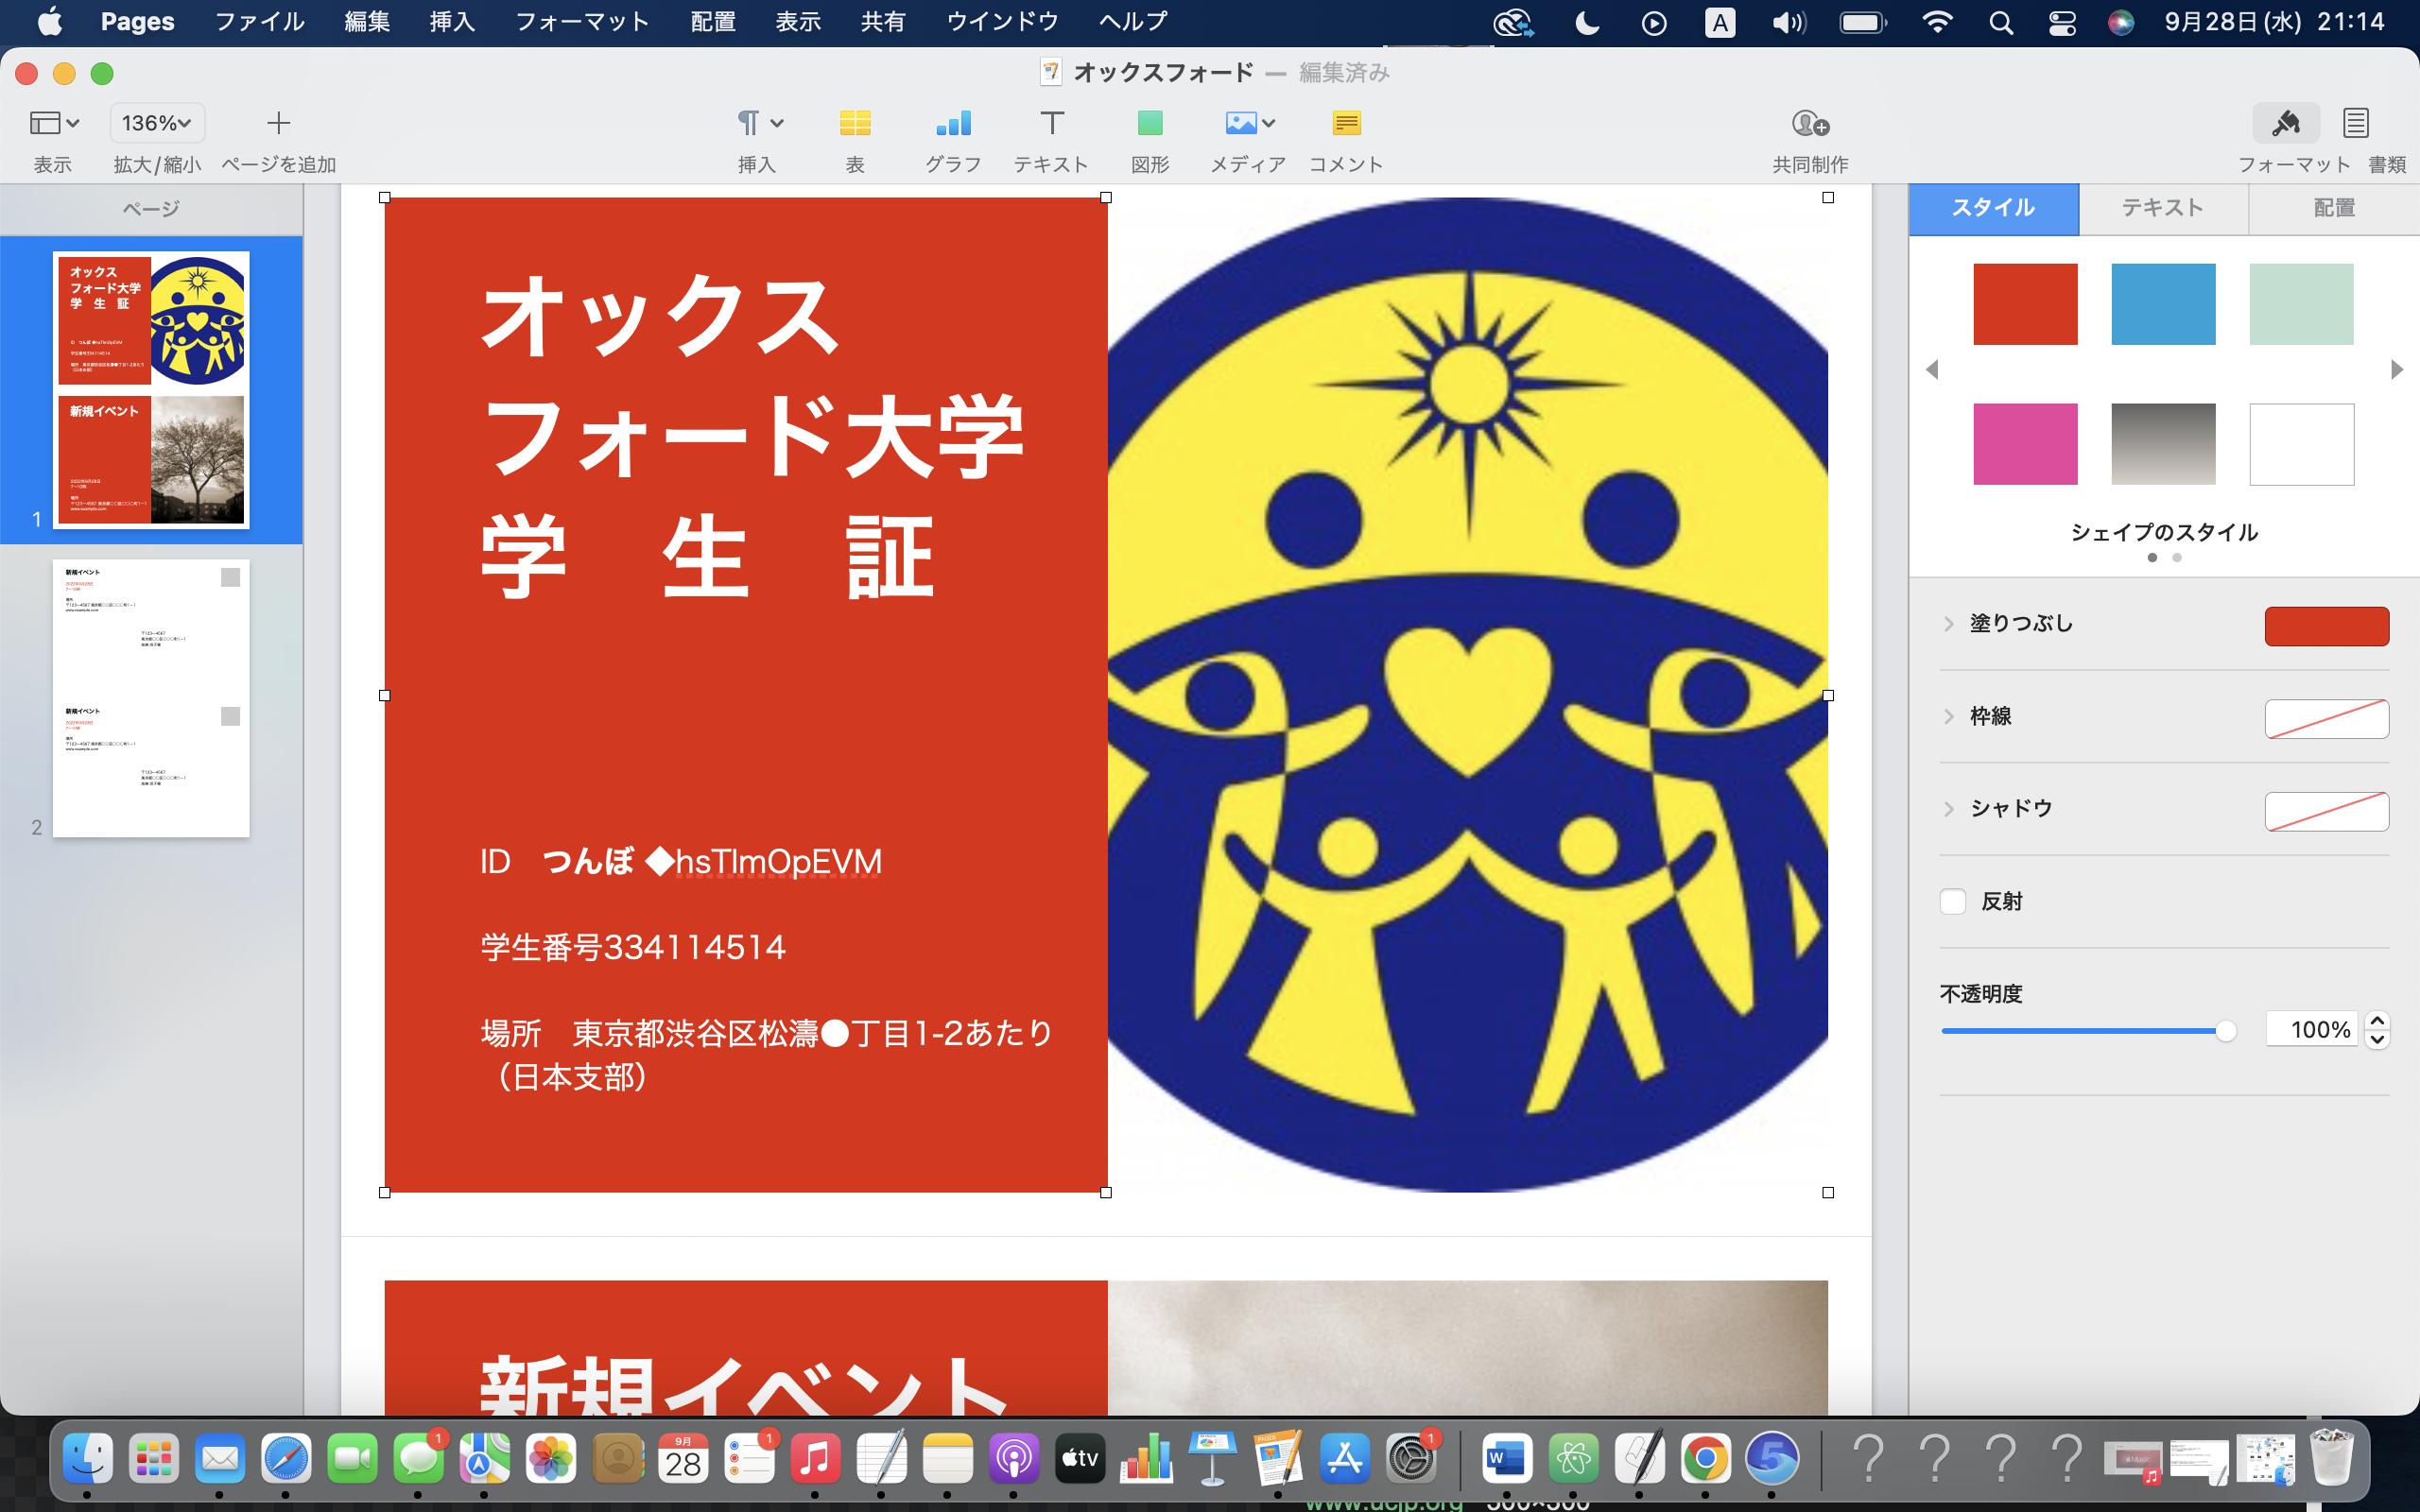Click the オックスフォード document title
This screenshot has height=1512, width=2420.
[x=1163, y=73]
